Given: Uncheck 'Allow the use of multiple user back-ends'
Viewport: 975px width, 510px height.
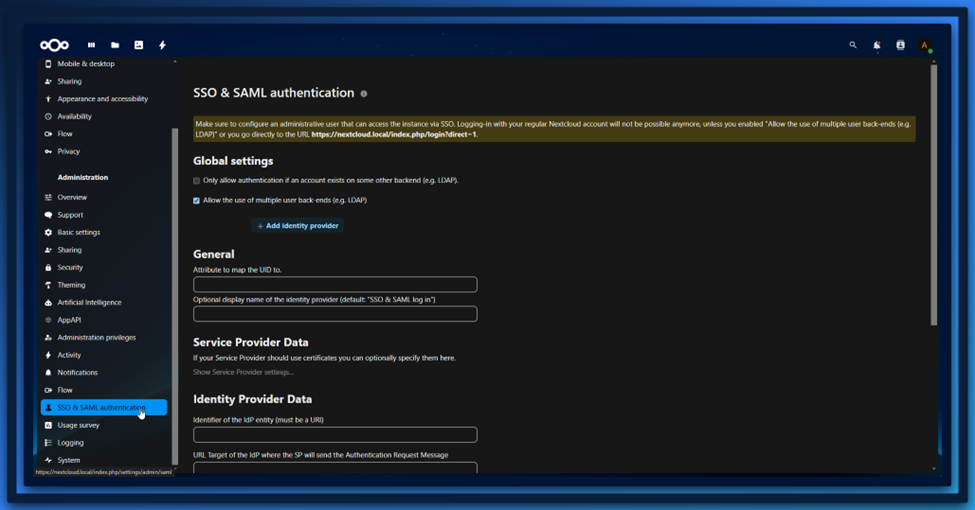Looking at the screenshot, I should [197, 201].
